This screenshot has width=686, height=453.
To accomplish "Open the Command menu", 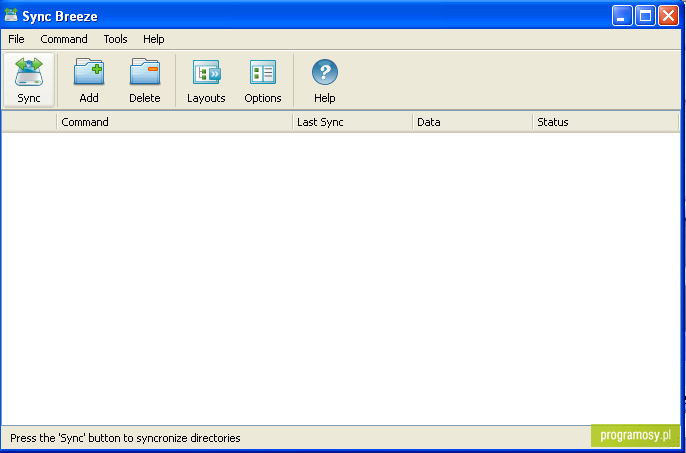I will tap(64, 39).
